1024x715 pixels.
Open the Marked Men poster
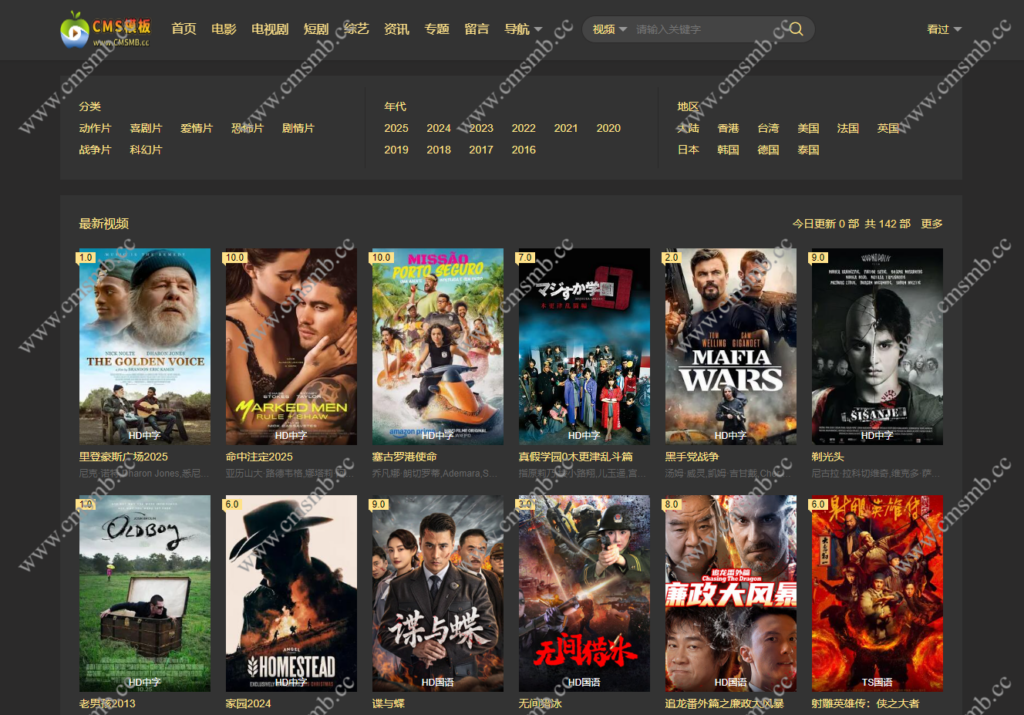[x=291, y=347]
